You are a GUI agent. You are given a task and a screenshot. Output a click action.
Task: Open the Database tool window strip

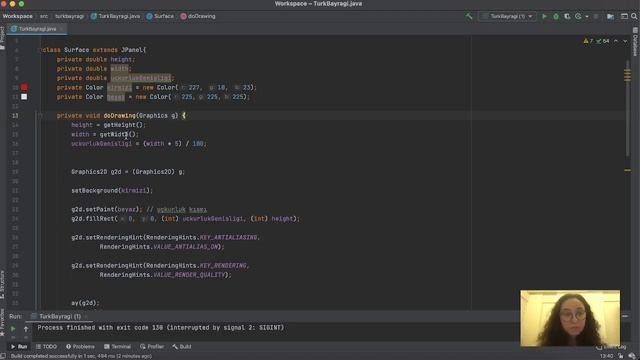pyautogui.click(x=635, y=42)
